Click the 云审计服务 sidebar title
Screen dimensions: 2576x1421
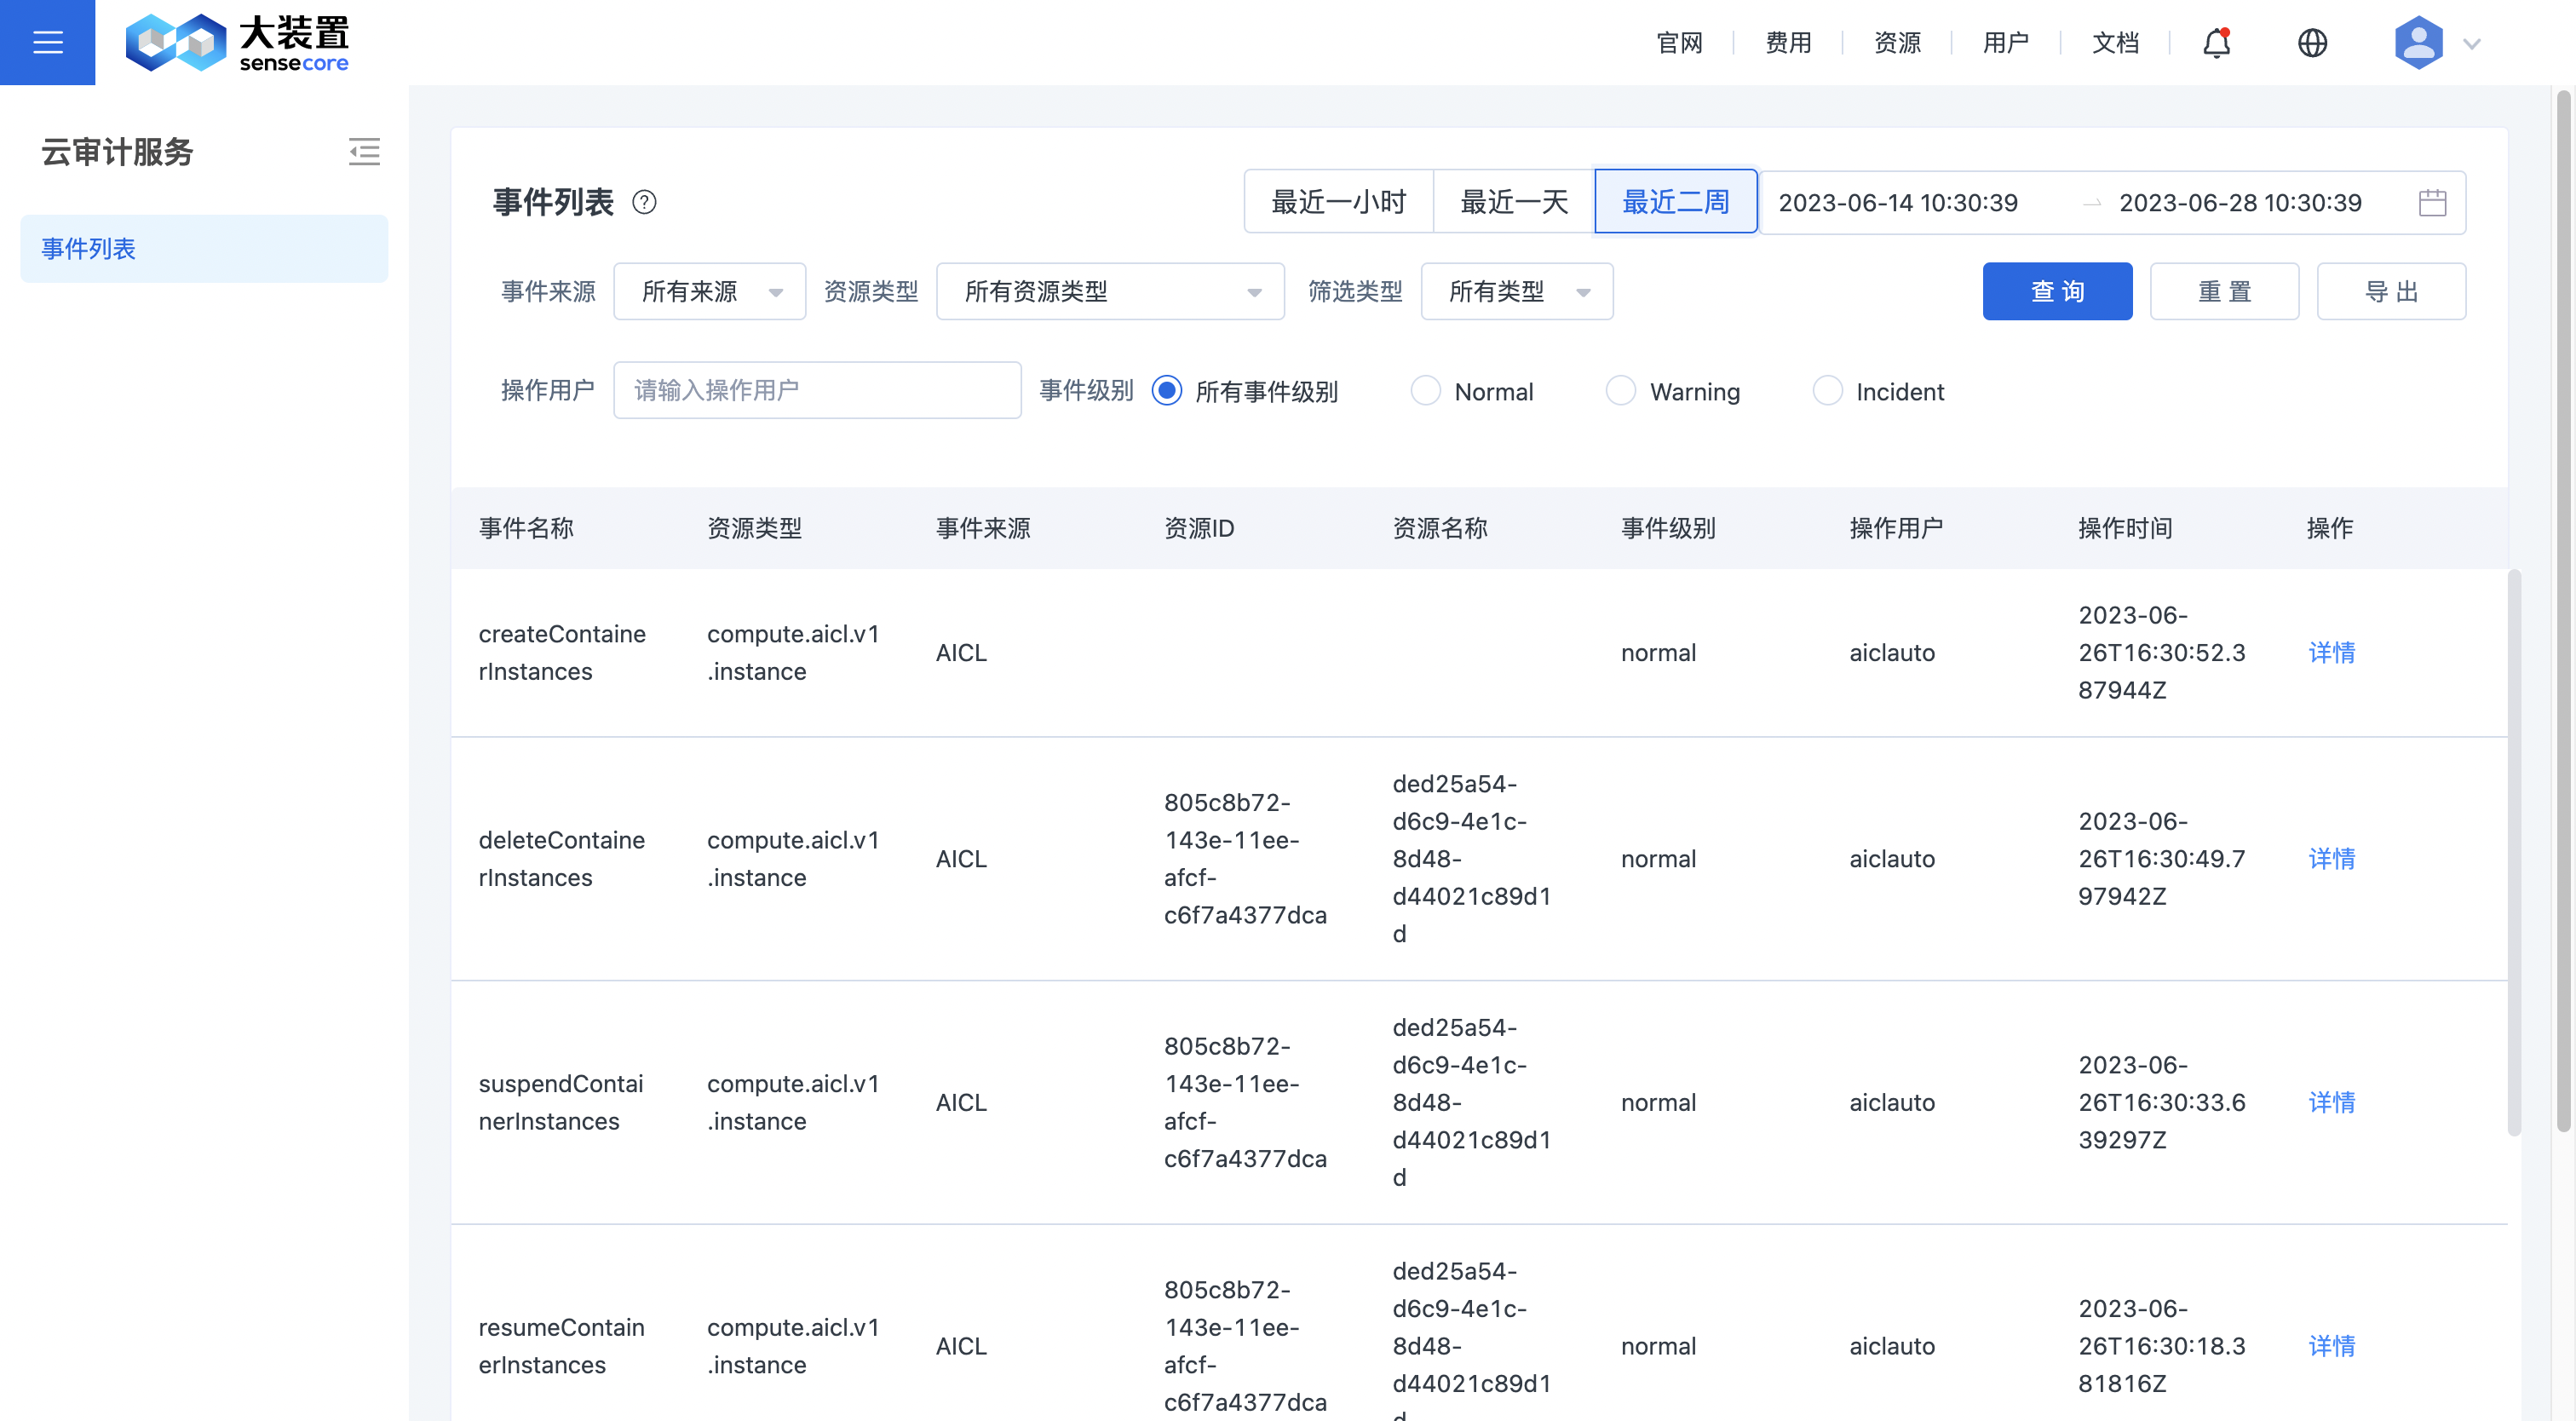(117, 152)
